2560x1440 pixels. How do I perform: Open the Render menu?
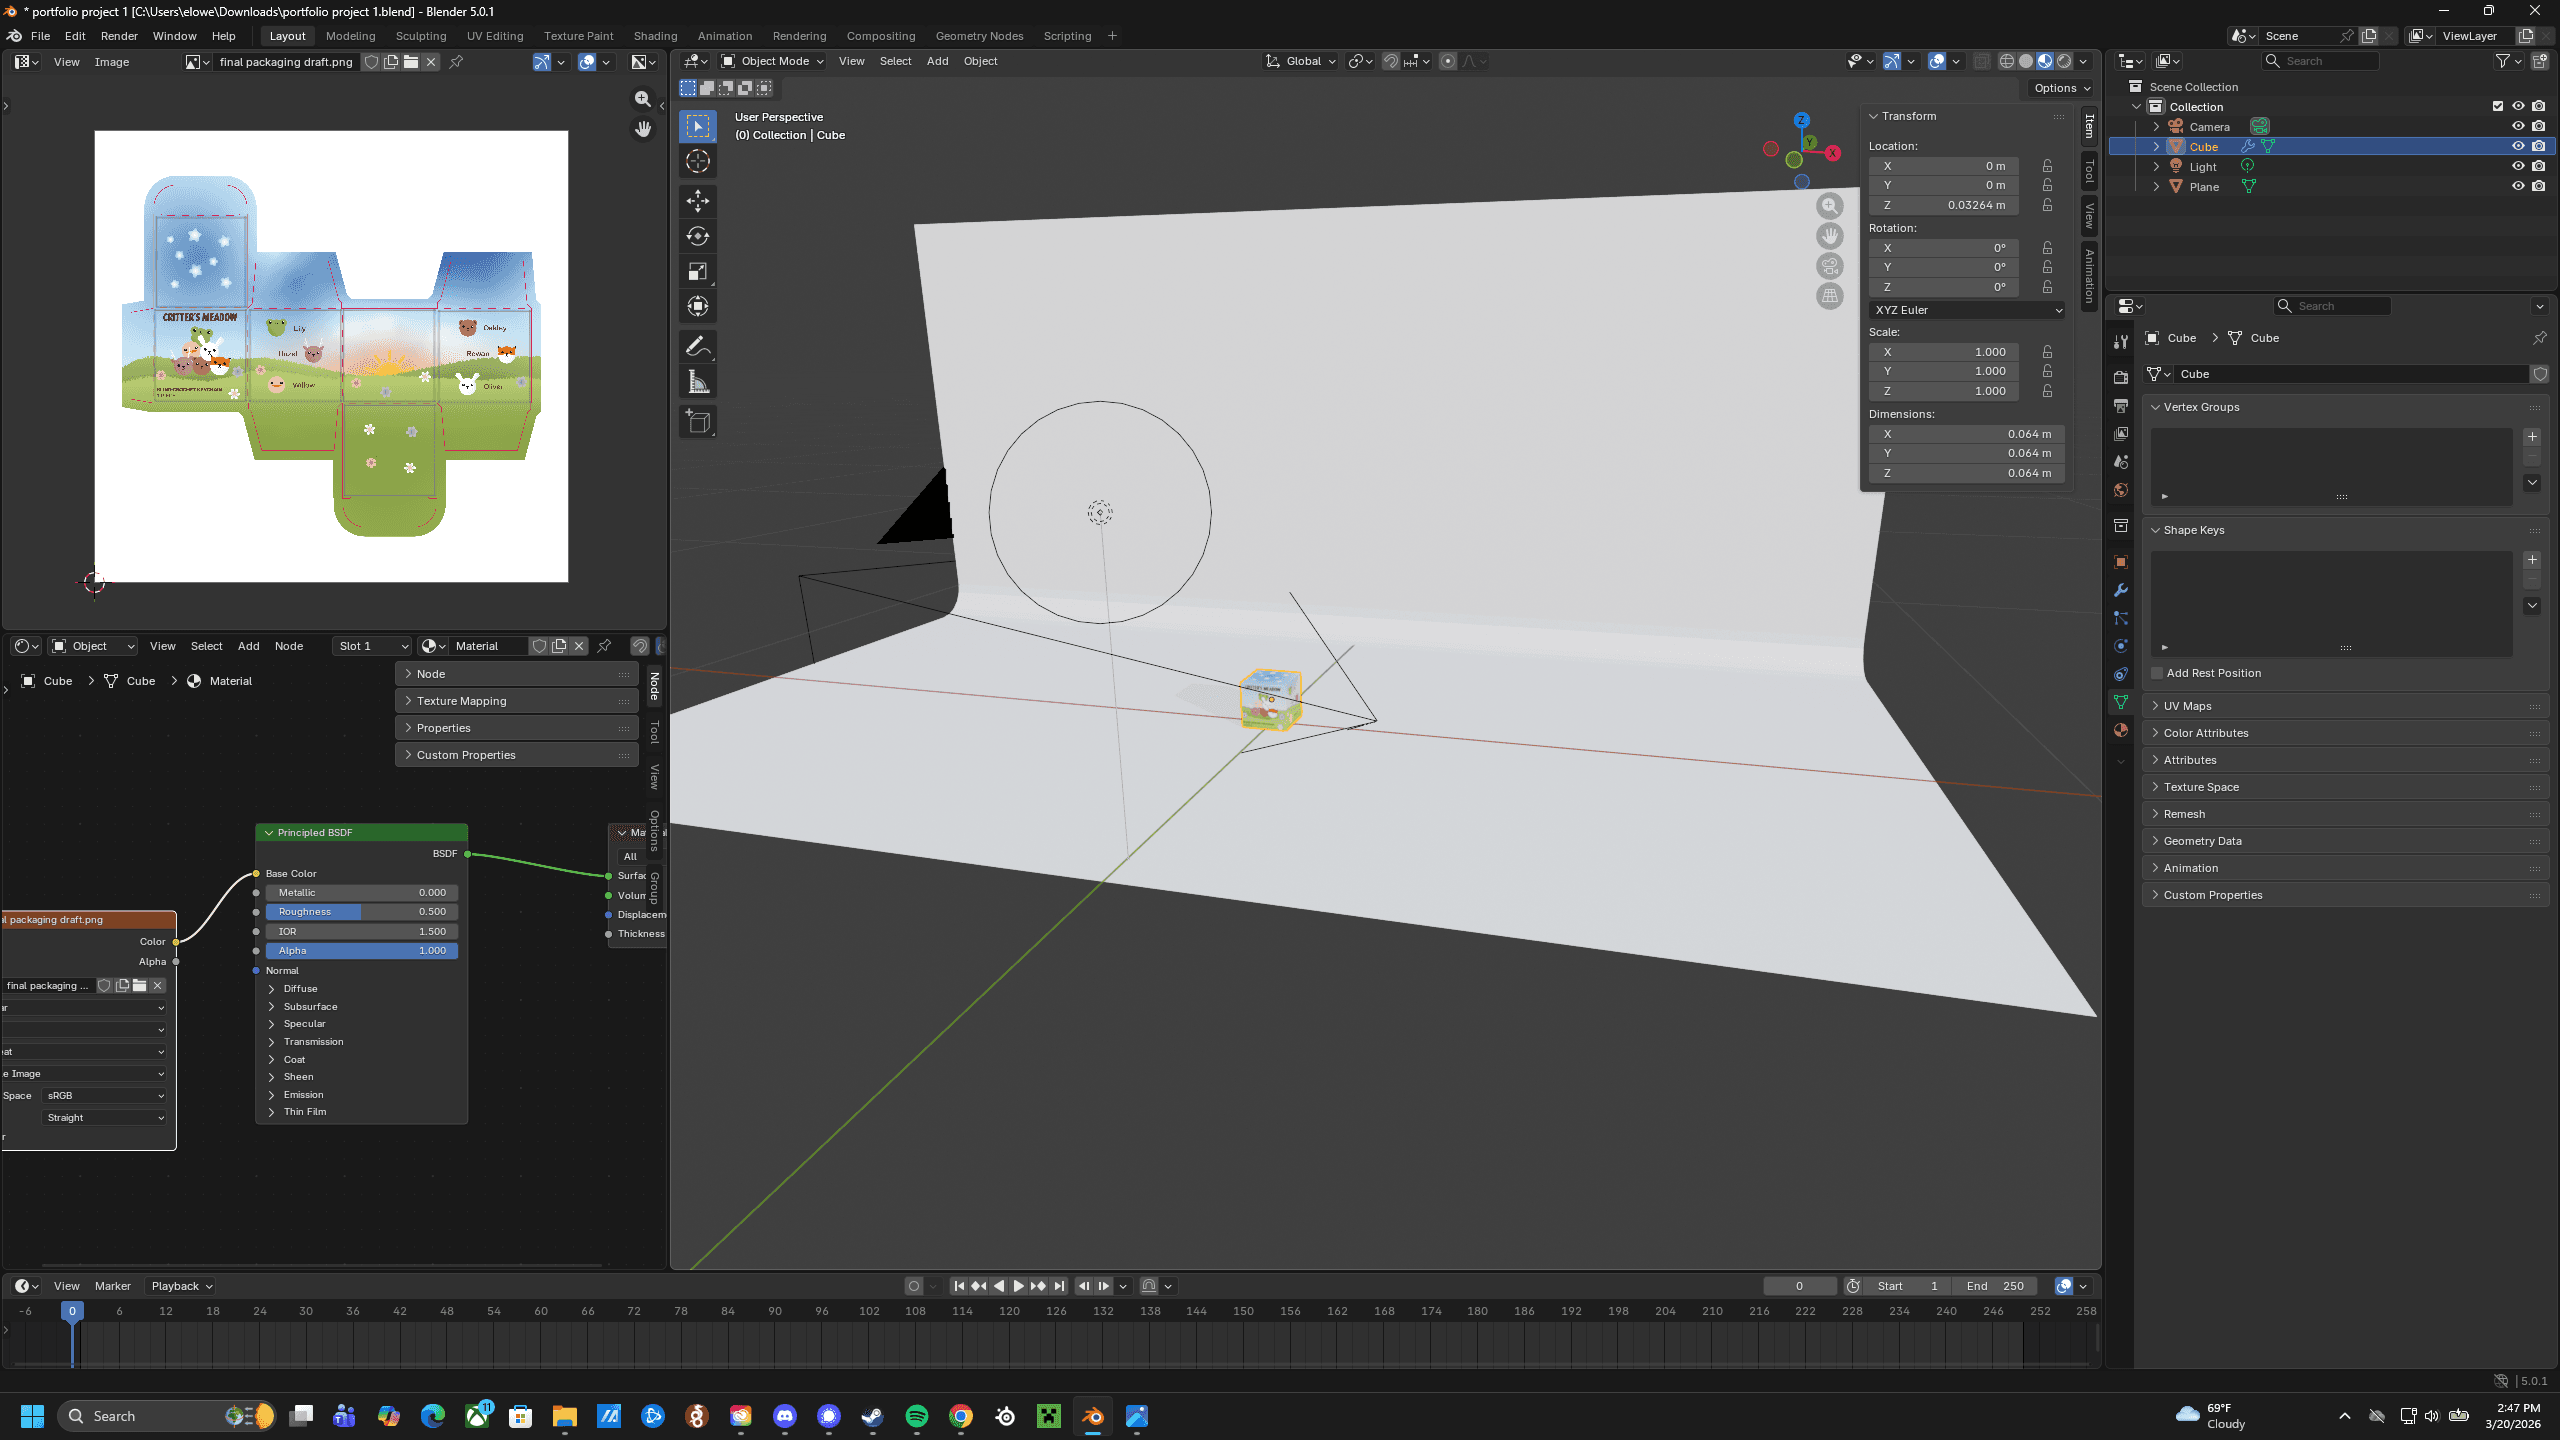pos(119,36)
